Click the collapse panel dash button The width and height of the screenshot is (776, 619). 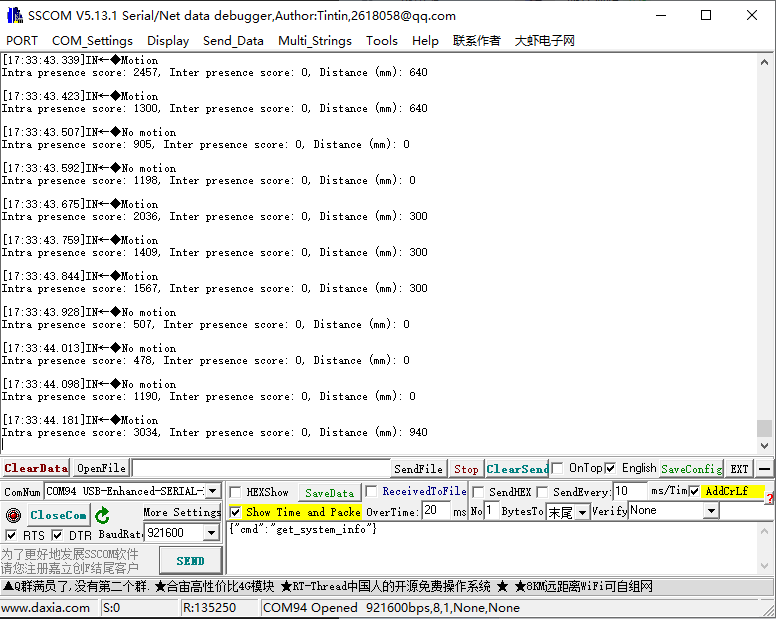click(x=764, y=468)
